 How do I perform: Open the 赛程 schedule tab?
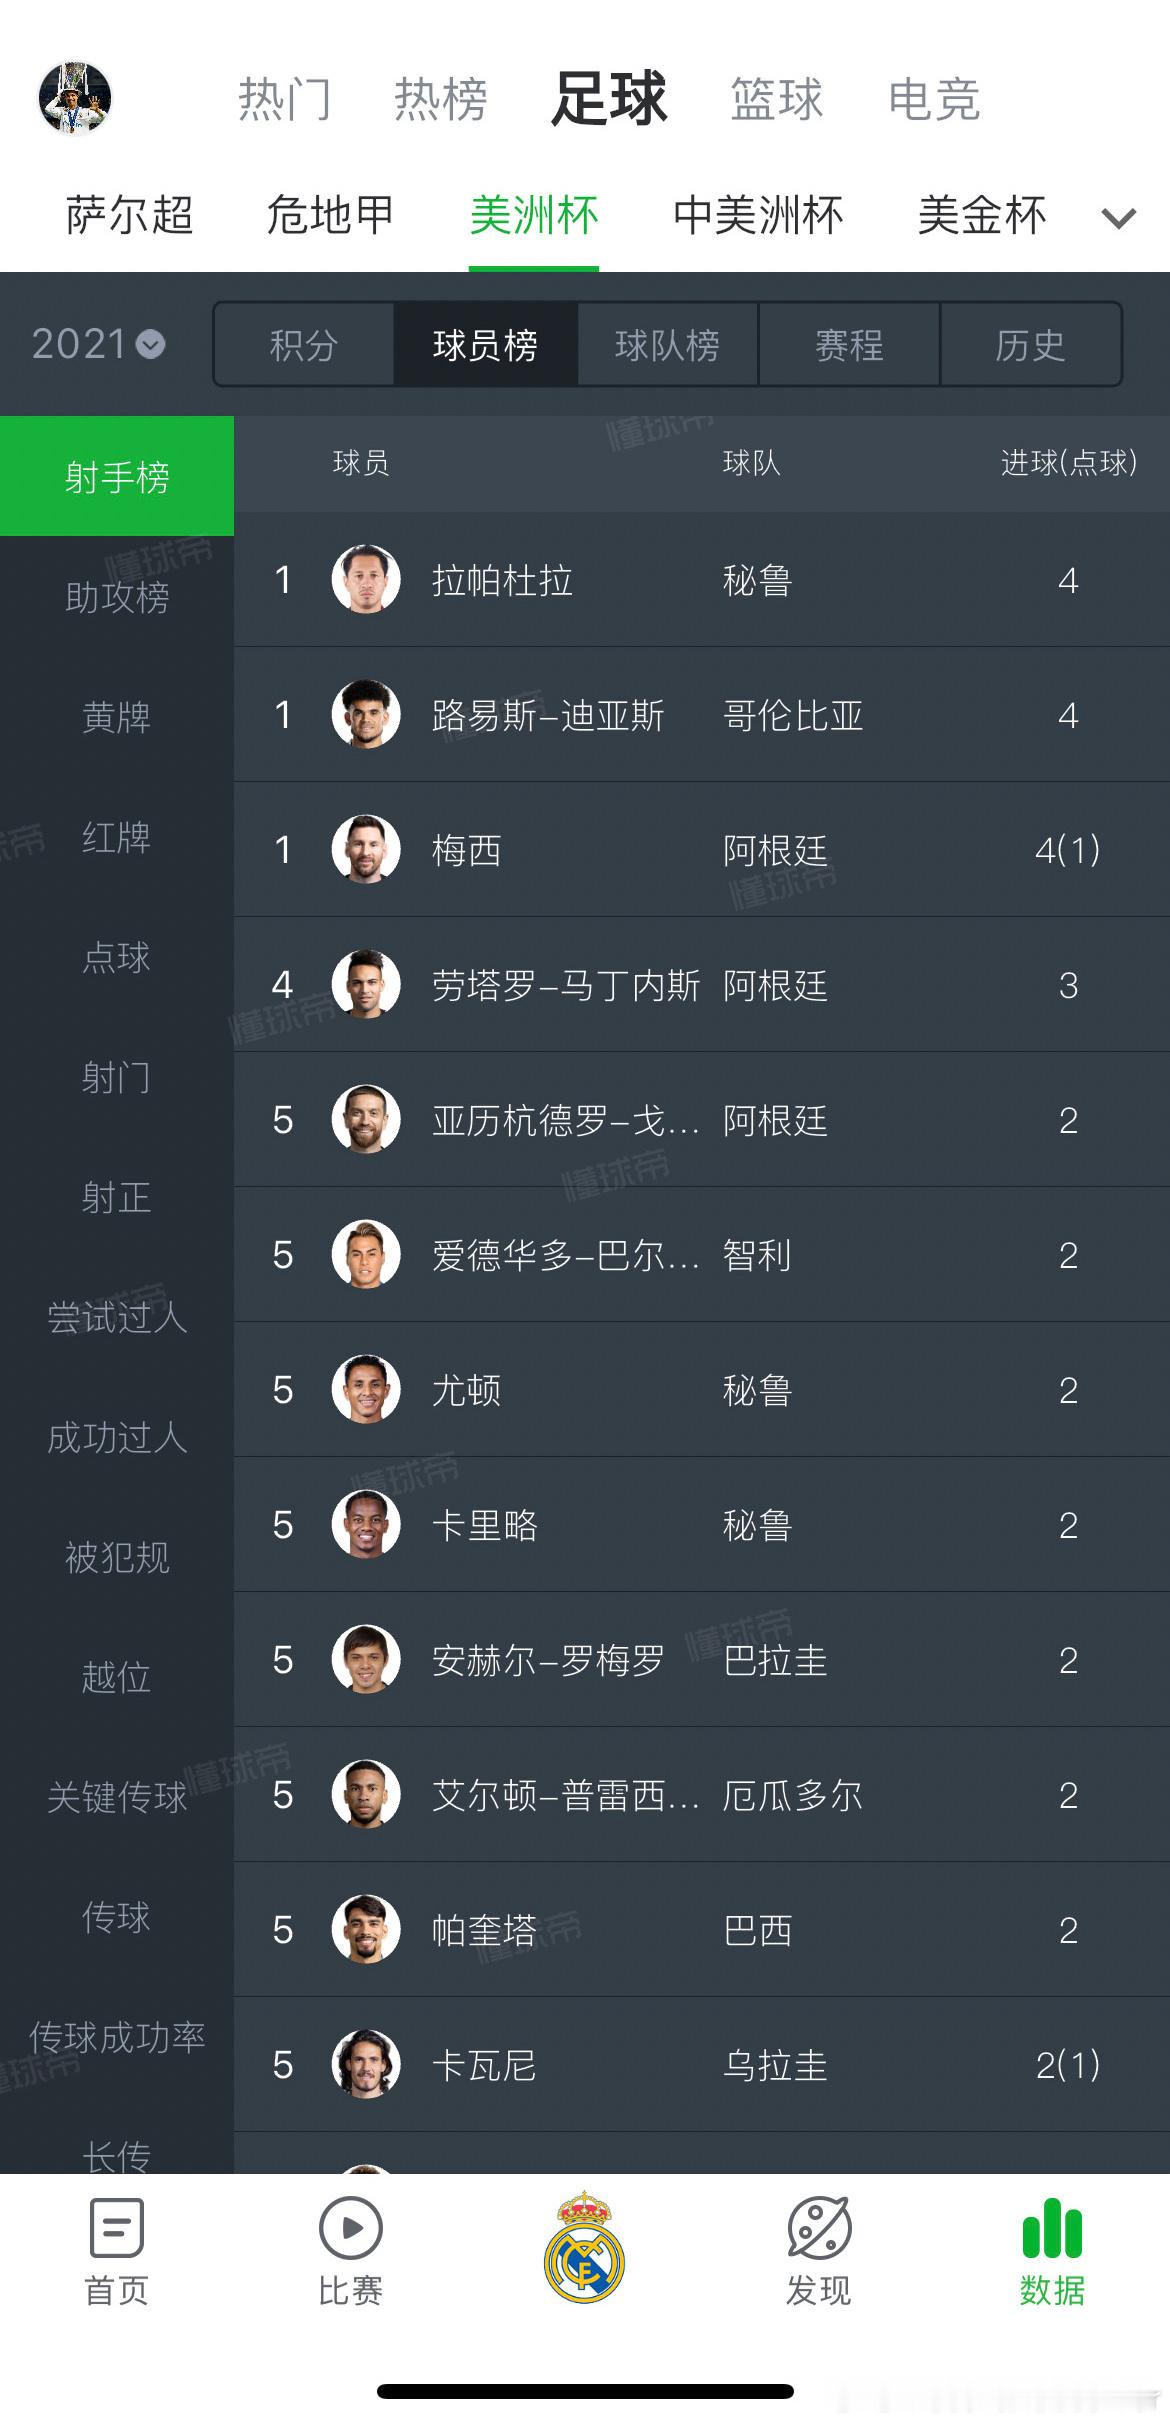click(849, 345)
